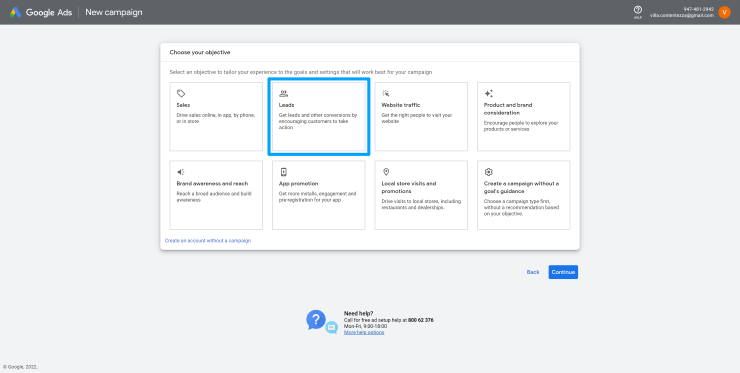The height and width of the screenshot is (373, 740).
Task: Click the account ID number text
Action: coord(699,9)
